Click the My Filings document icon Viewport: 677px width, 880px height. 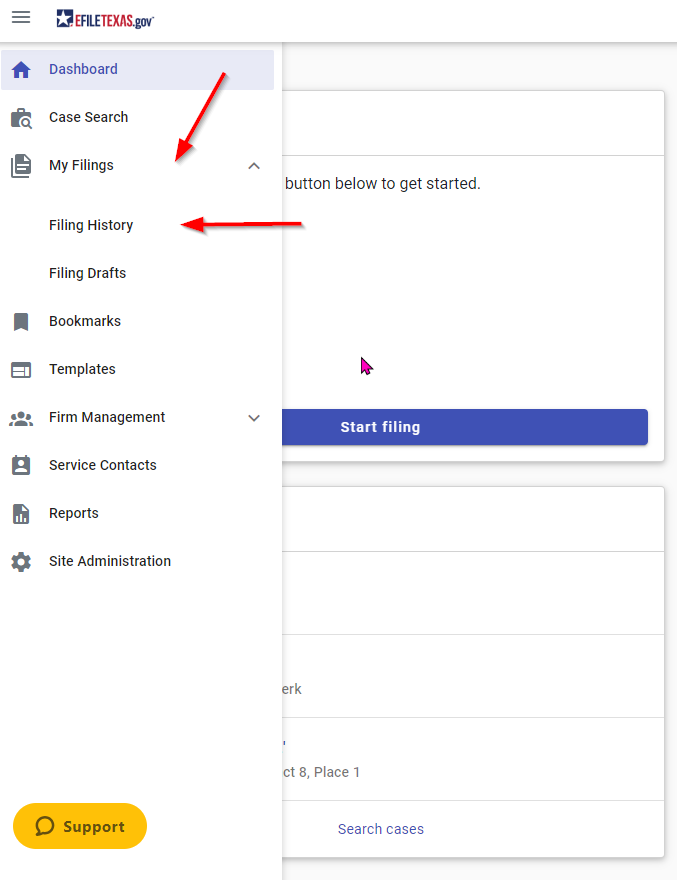click(x=21, y=165)
